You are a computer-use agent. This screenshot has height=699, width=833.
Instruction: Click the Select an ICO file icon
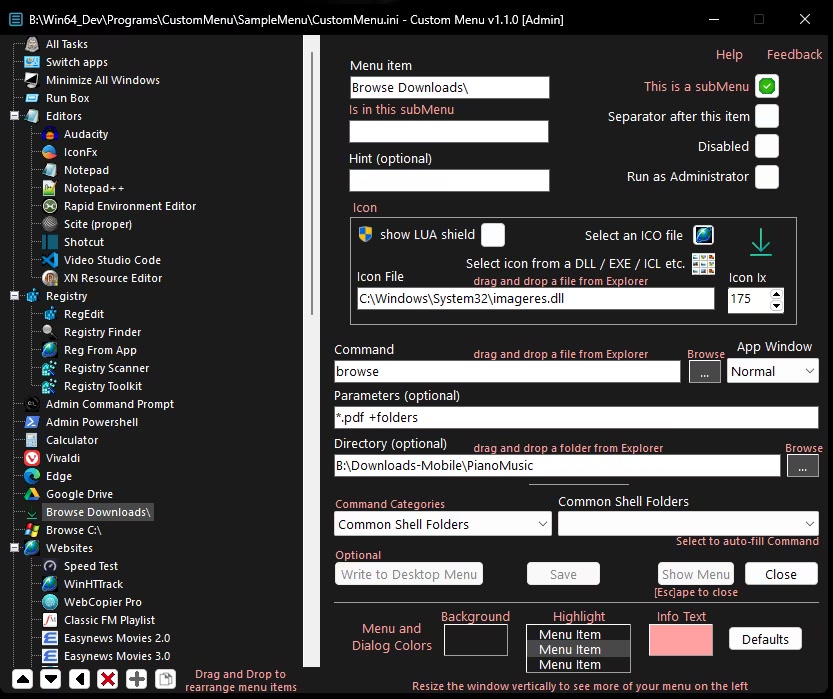[704, 235]
